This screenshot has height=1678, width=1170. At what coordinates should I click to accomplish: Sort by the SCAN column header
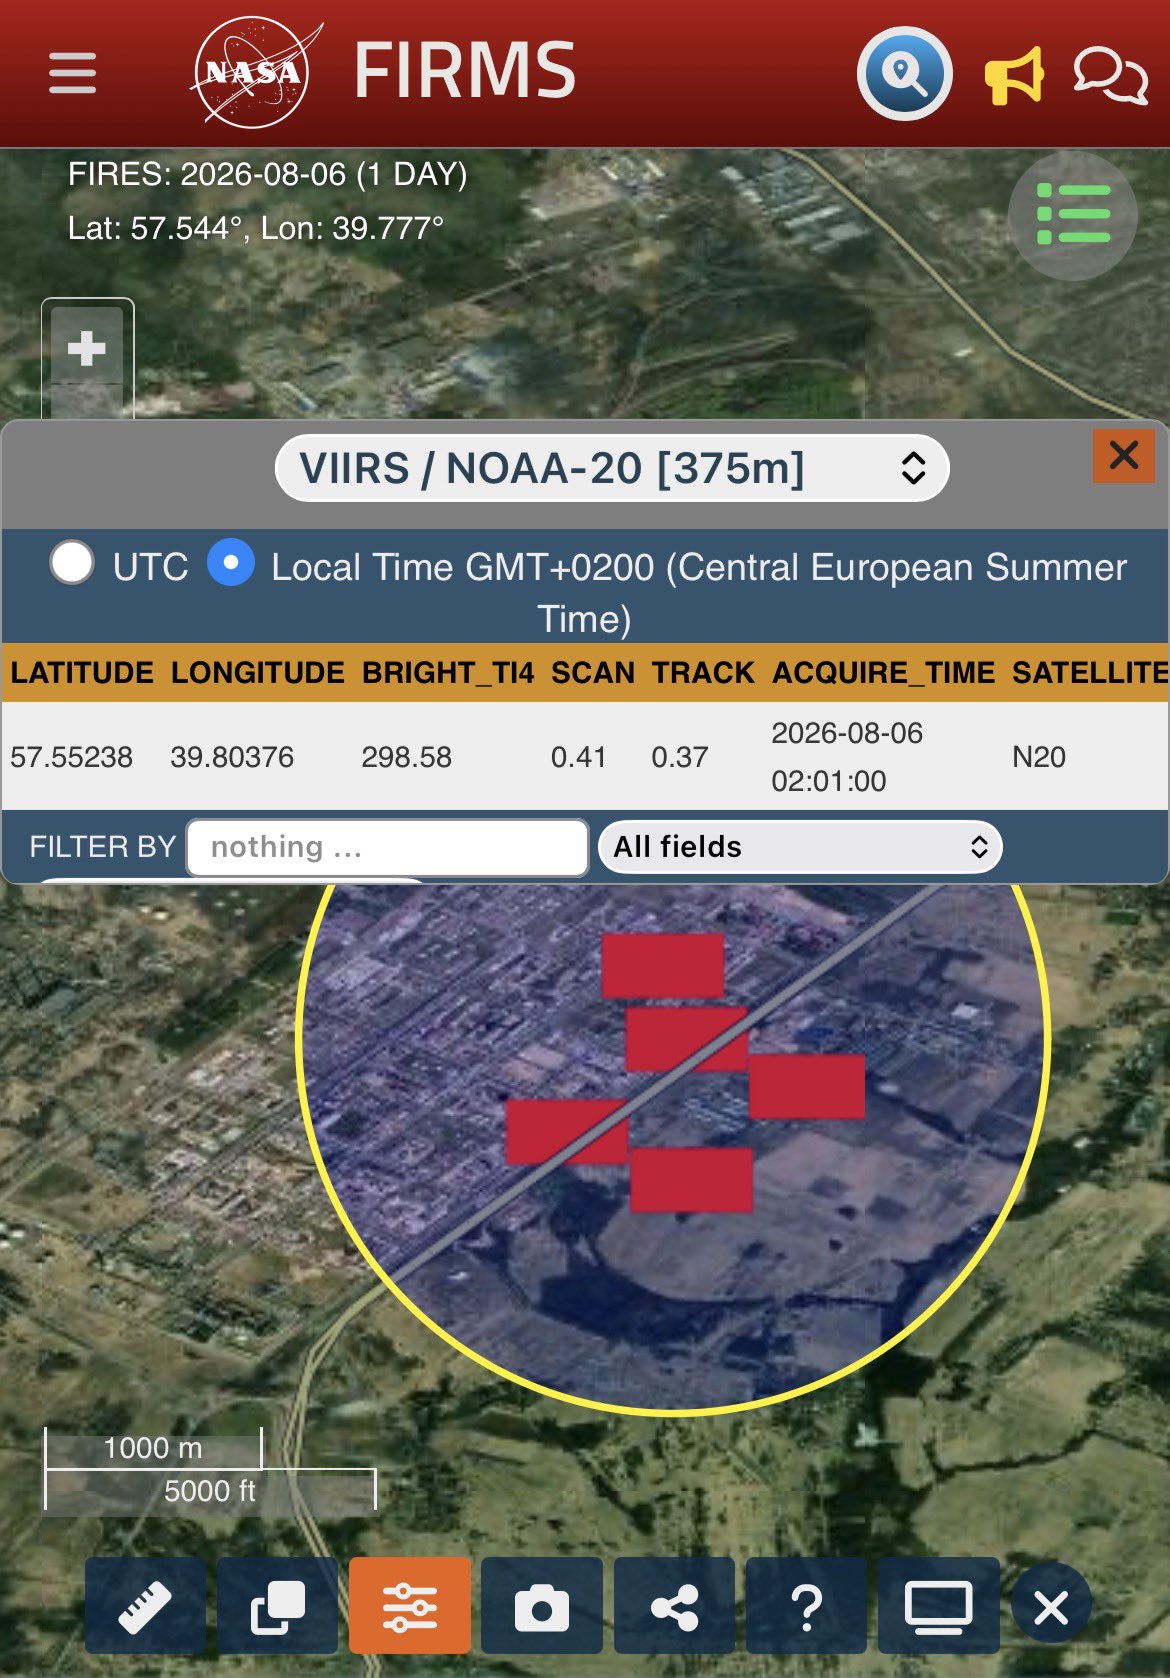[593, 673]
